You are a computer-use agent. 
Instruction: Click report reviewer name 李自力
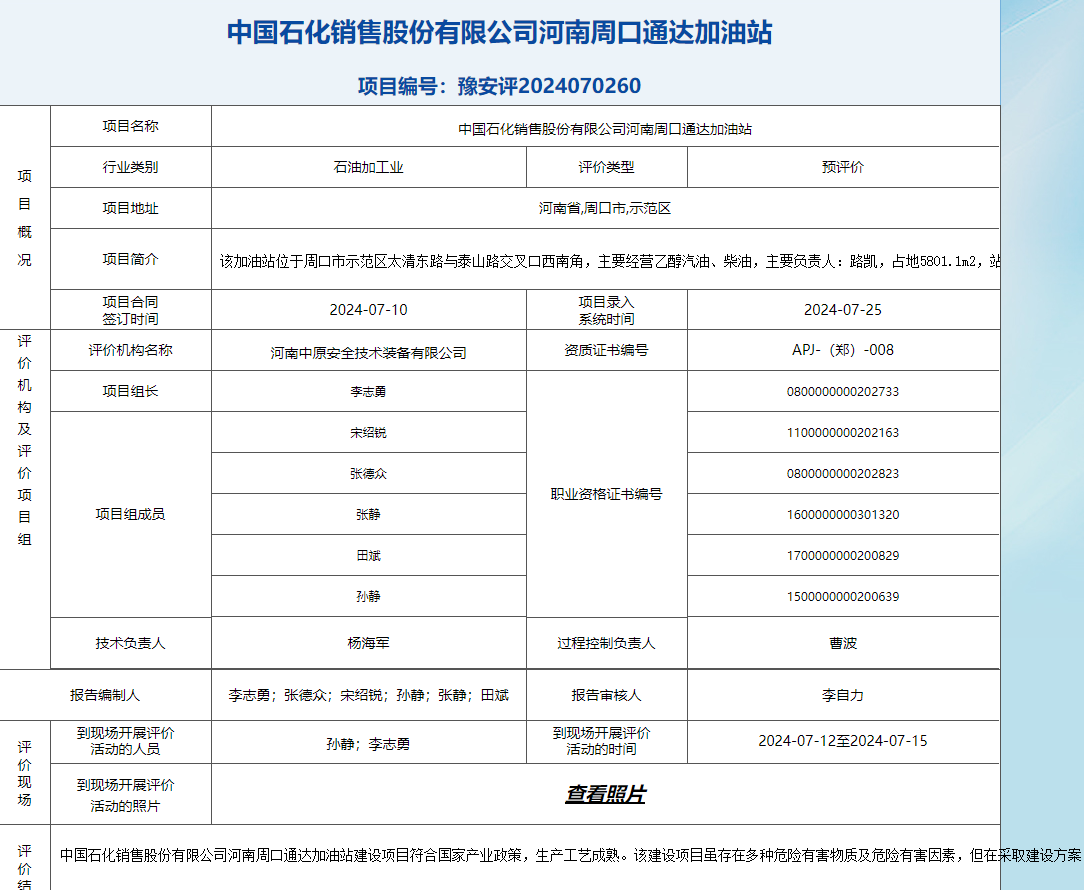(843, 695)
